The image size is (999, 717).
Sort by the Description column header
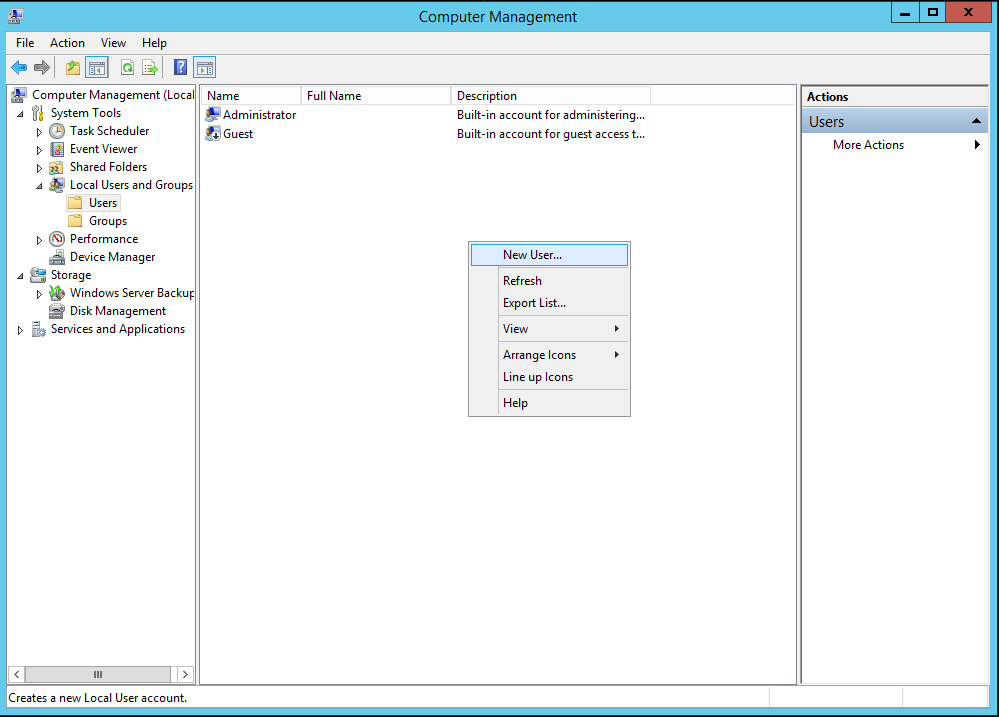tap(550, 96)
